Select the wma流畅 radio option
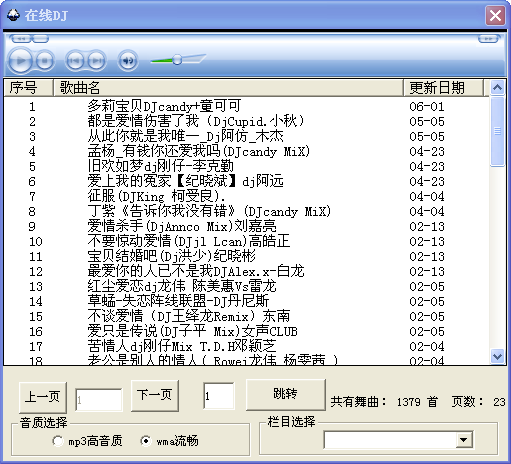 145,441
